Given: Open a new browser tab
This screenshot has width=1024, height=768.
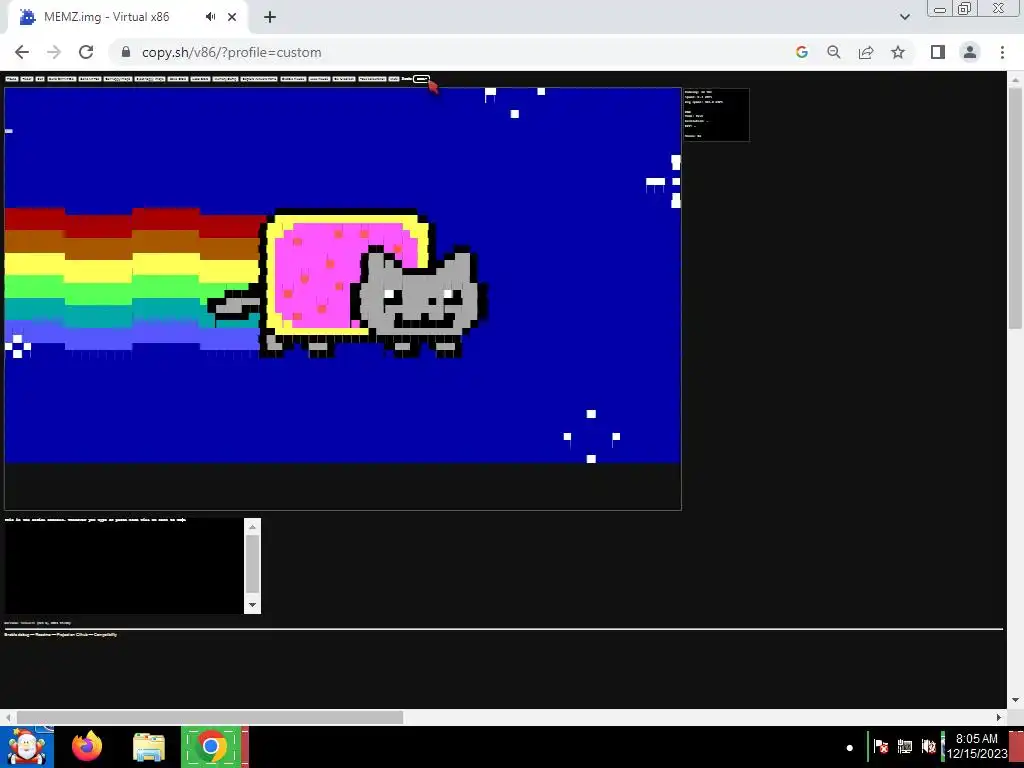Looking at the screenshot, I should tap(270, 17).
